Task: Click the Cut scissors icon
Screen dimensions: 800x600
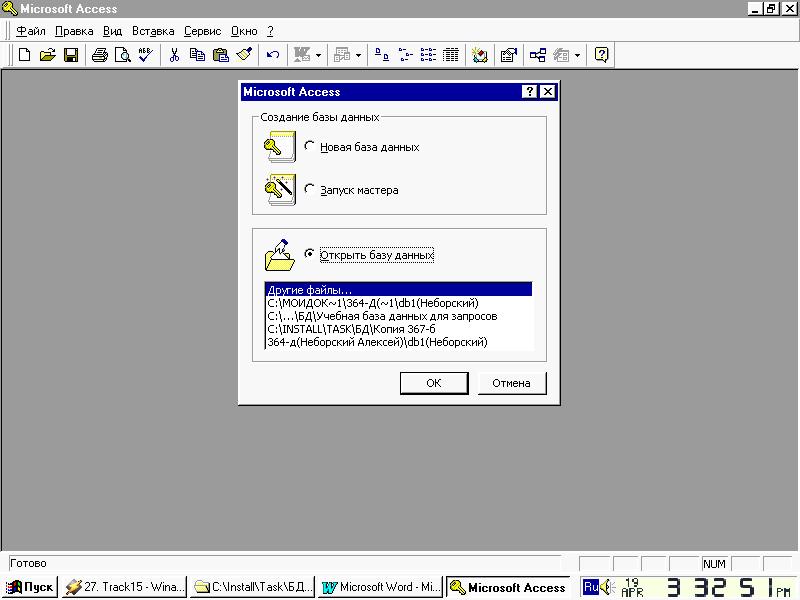Action: [x=174, y=55]
